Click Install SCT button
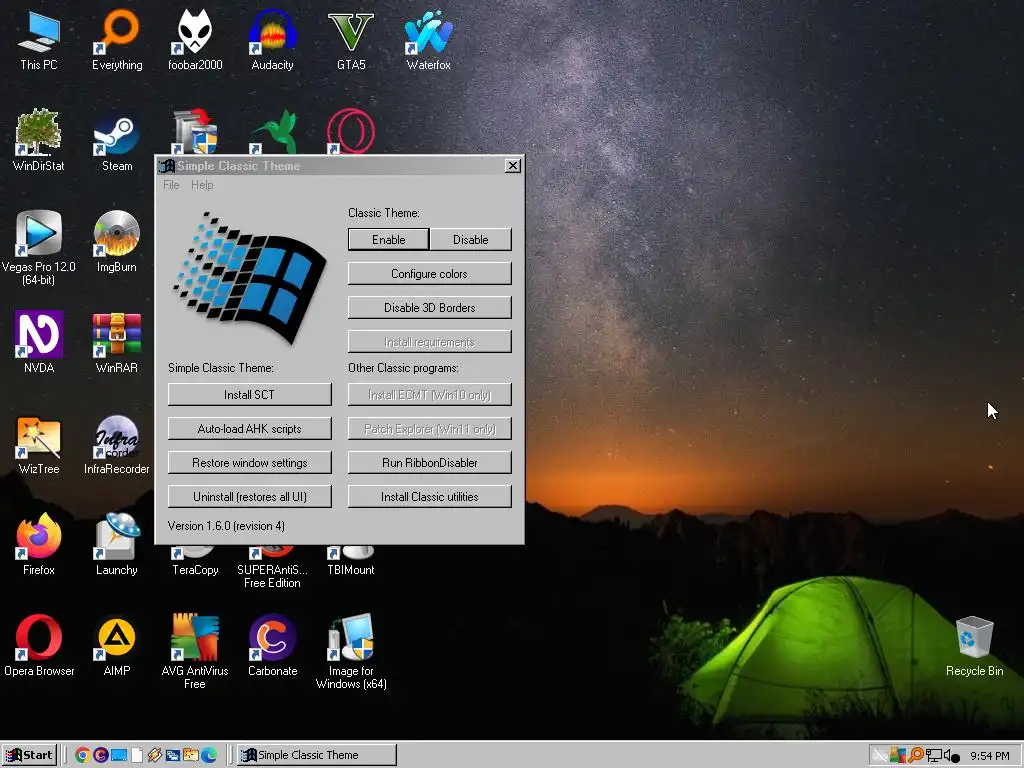Image resolution: width=1024 pixels, height=768 pixels. 249,394
